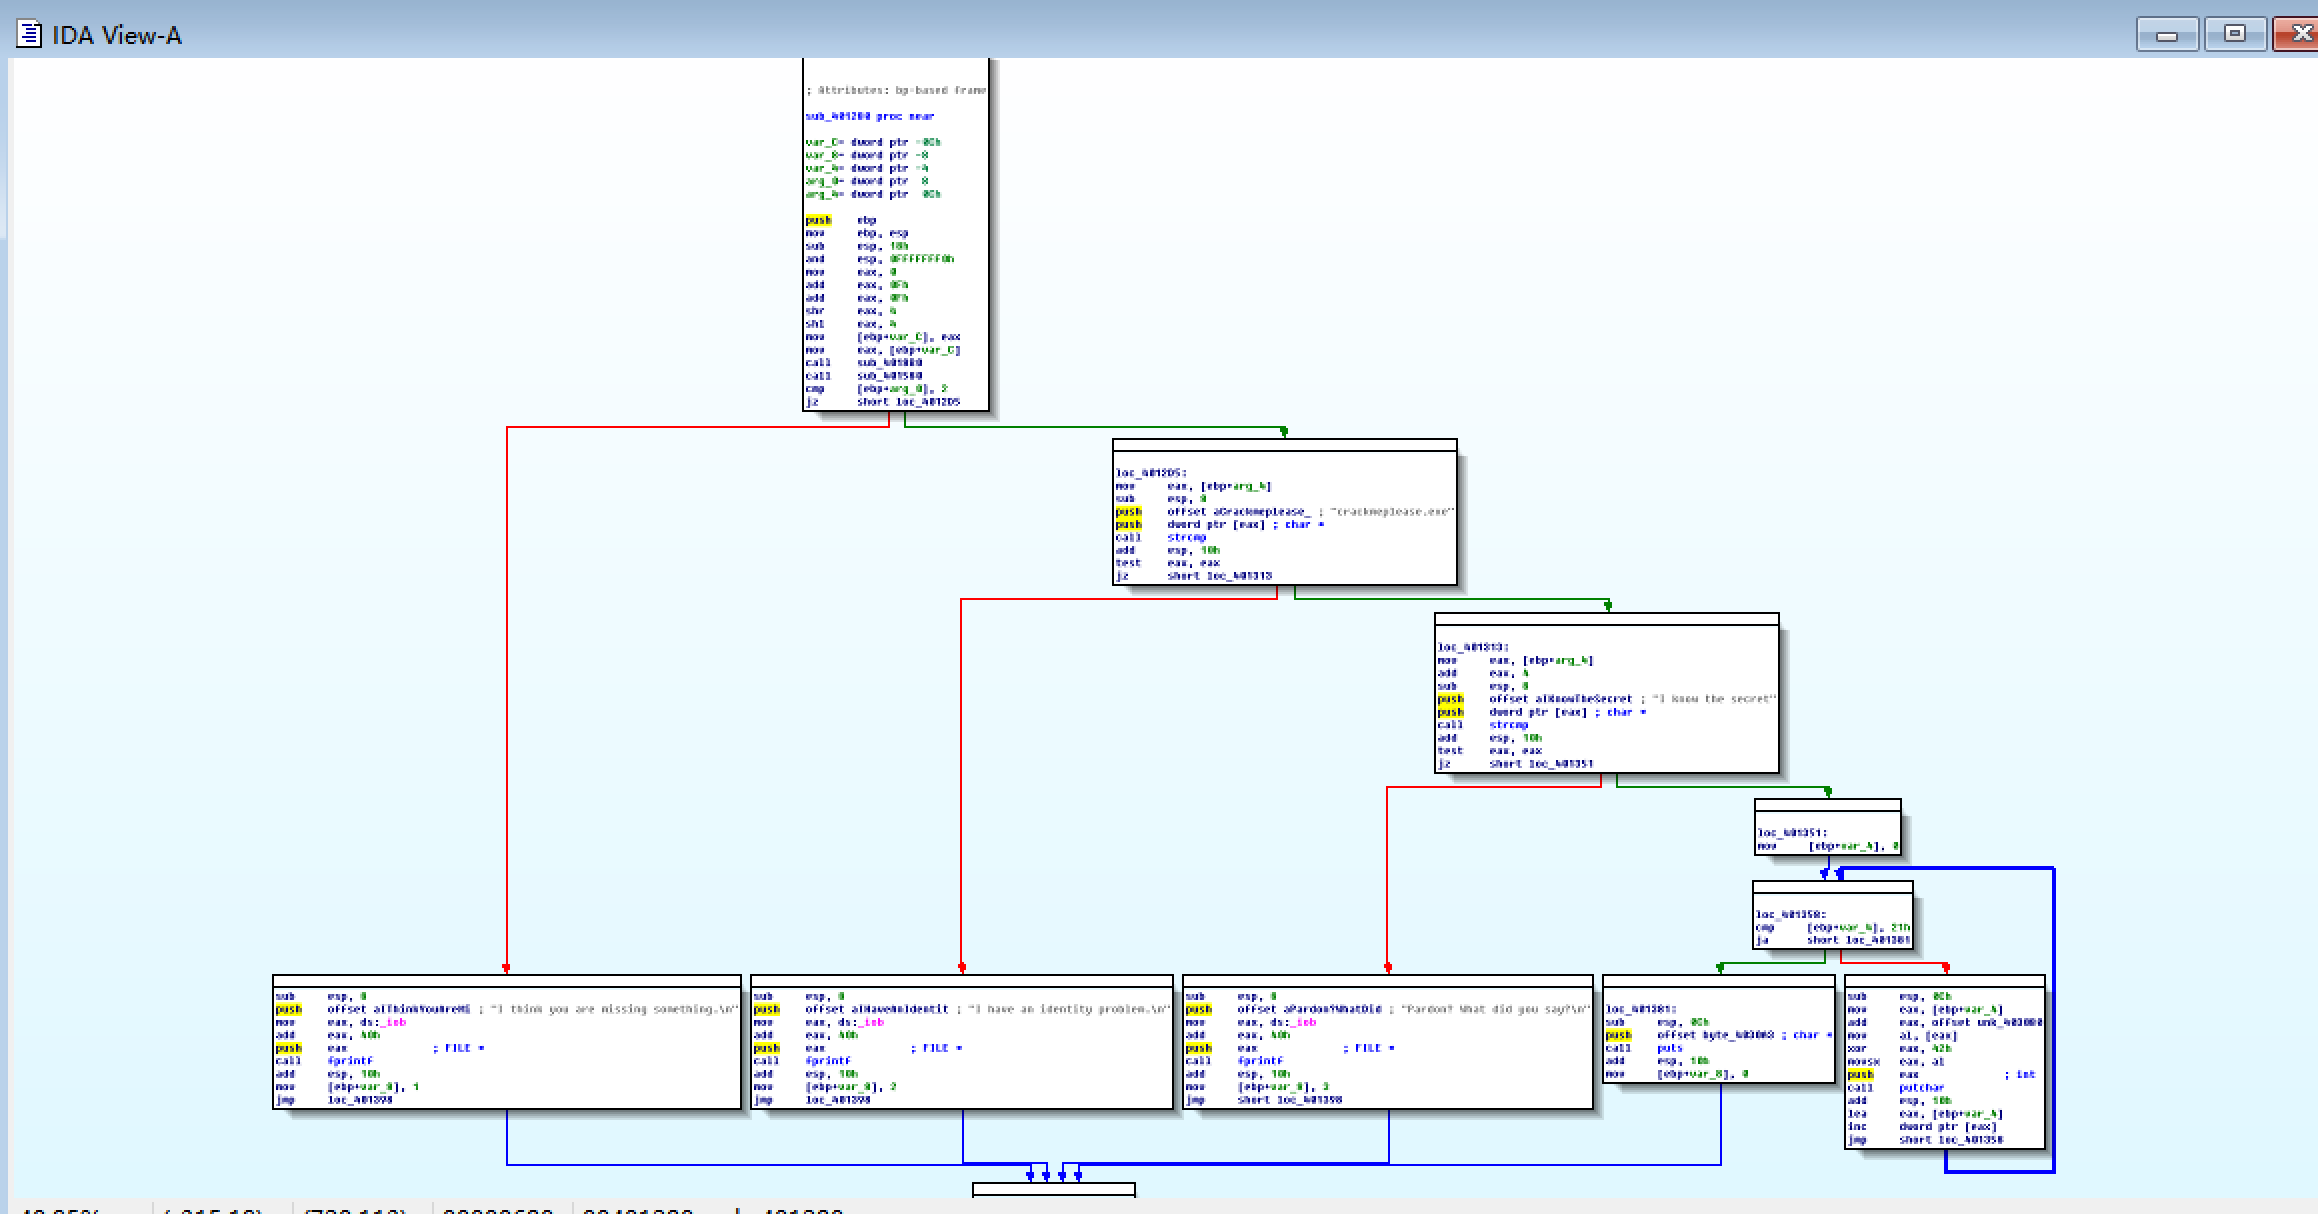The width and height of the screenshot is (2318, 1214).
Task: Select the sub_401280 proc near node
Action: pos(869,116)
